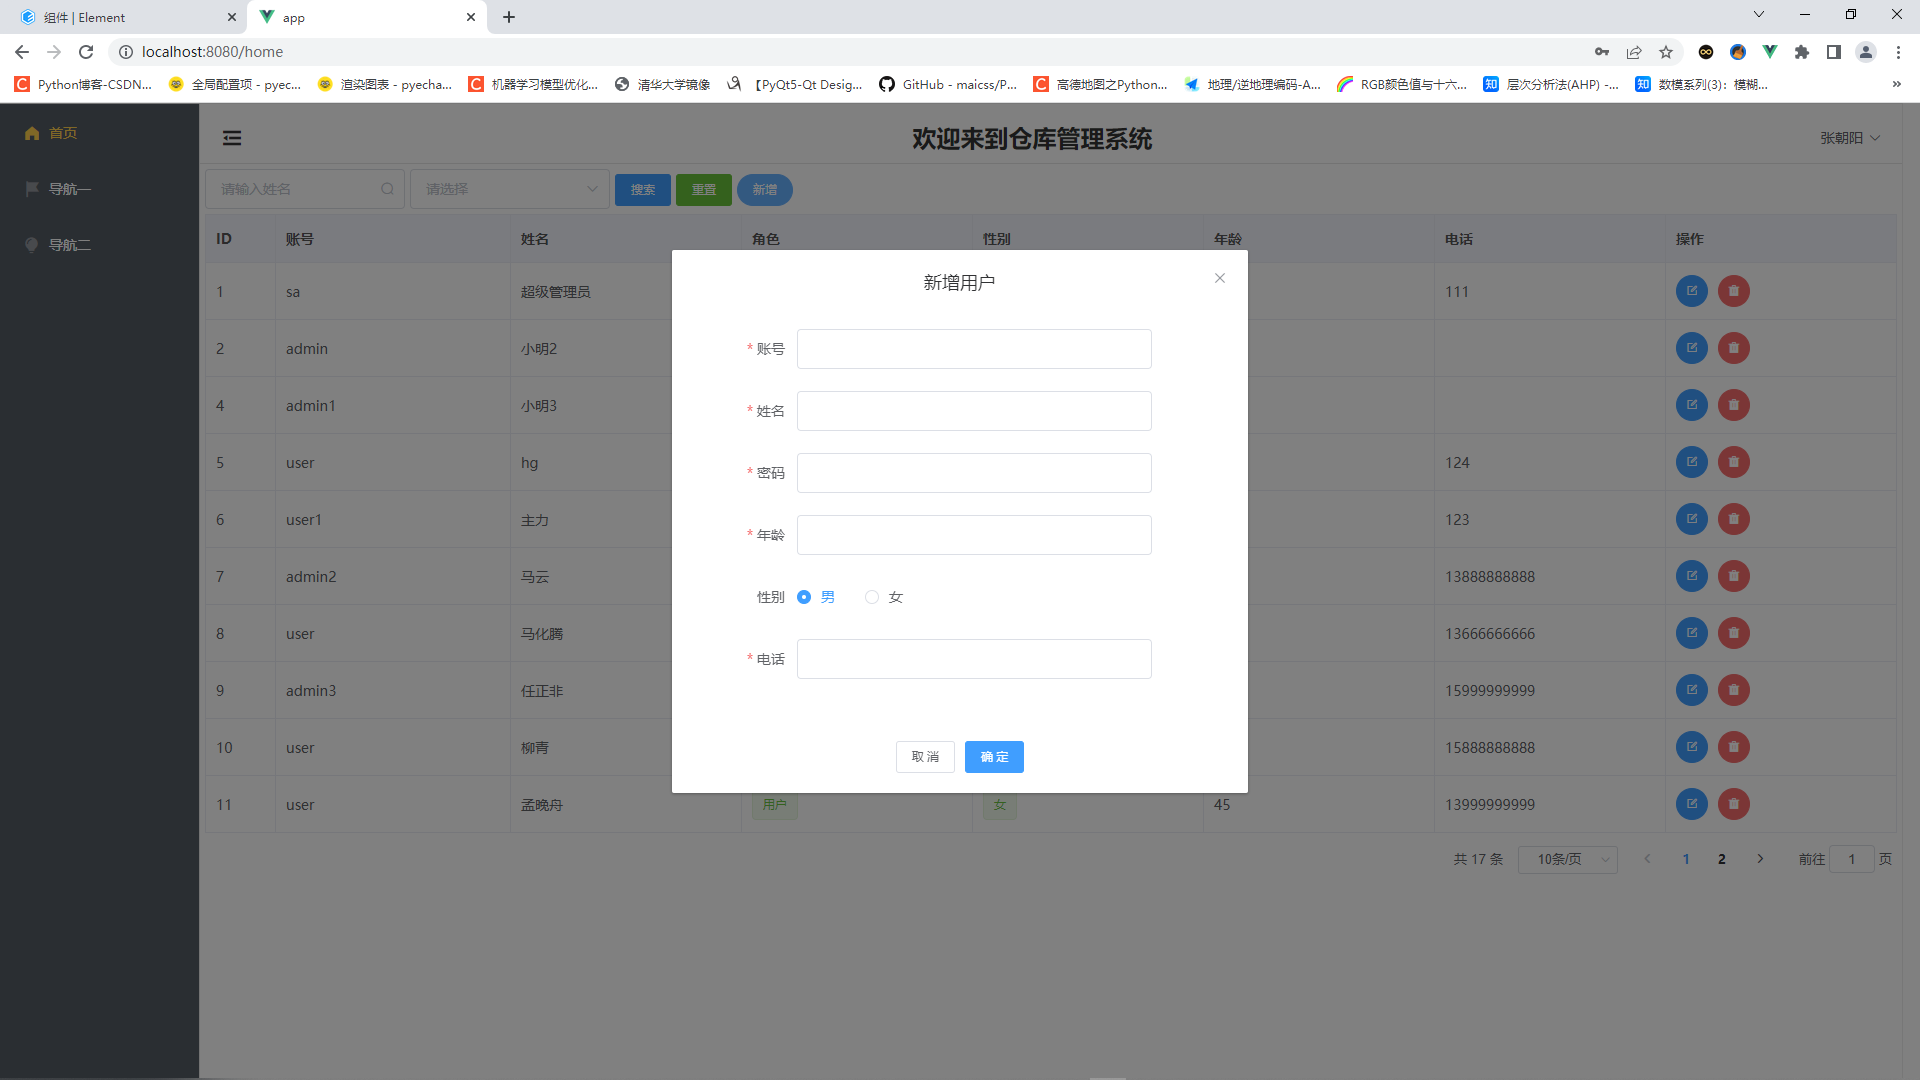1920x1080 pixels.
Task: Click the edit icon for row 11
Action: (1692, 803)
